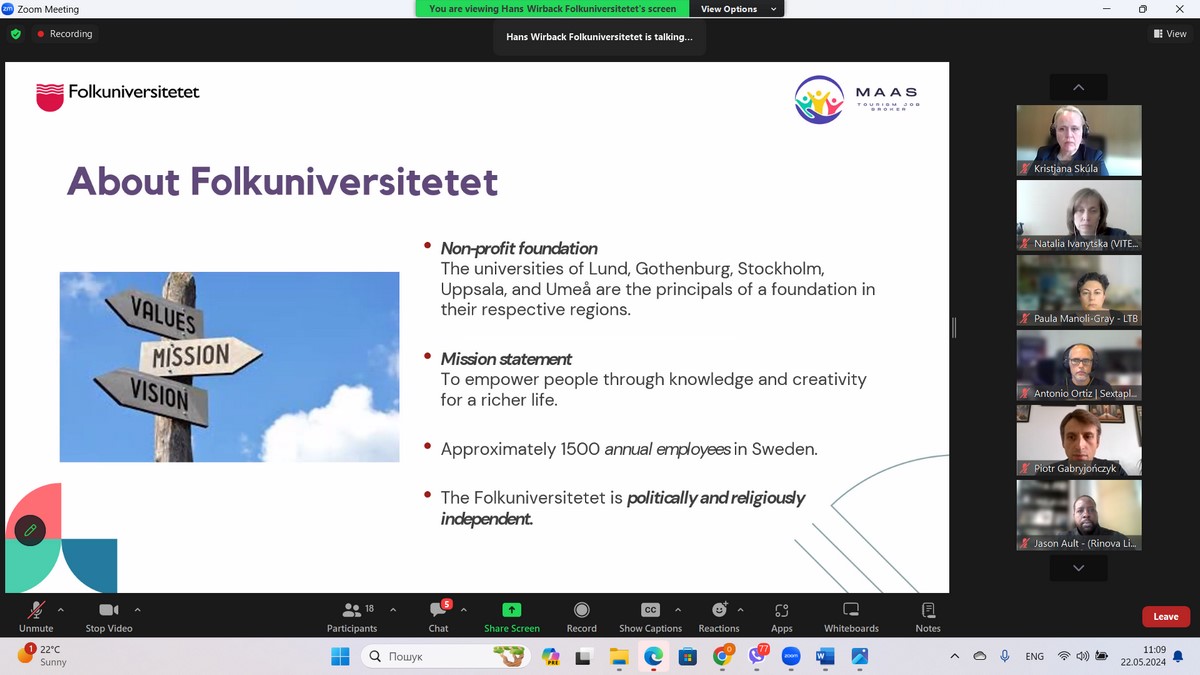Open the Chat panel icon
Screen dimensions: 1200x675
(x=438, y=611)
